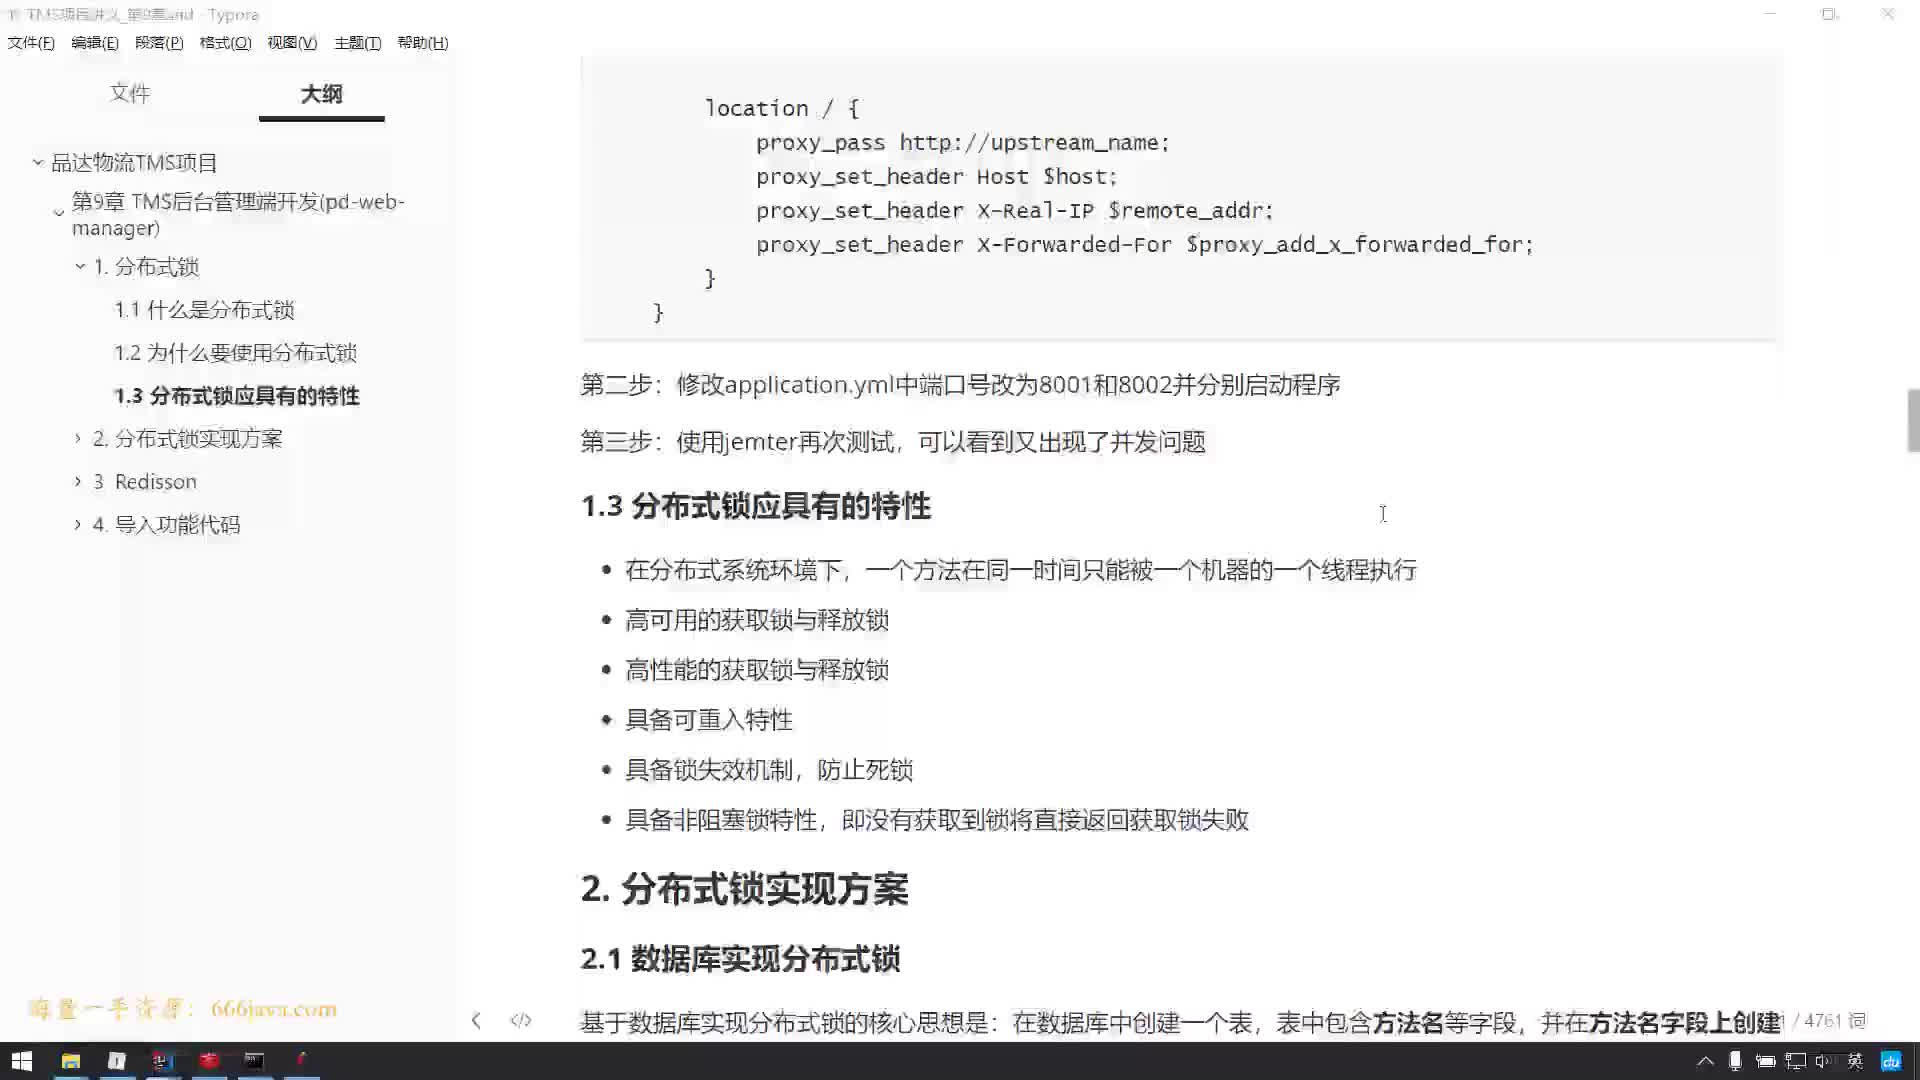Jump to 1.1 什么是分布式锁 in outline

coord(204,310)
